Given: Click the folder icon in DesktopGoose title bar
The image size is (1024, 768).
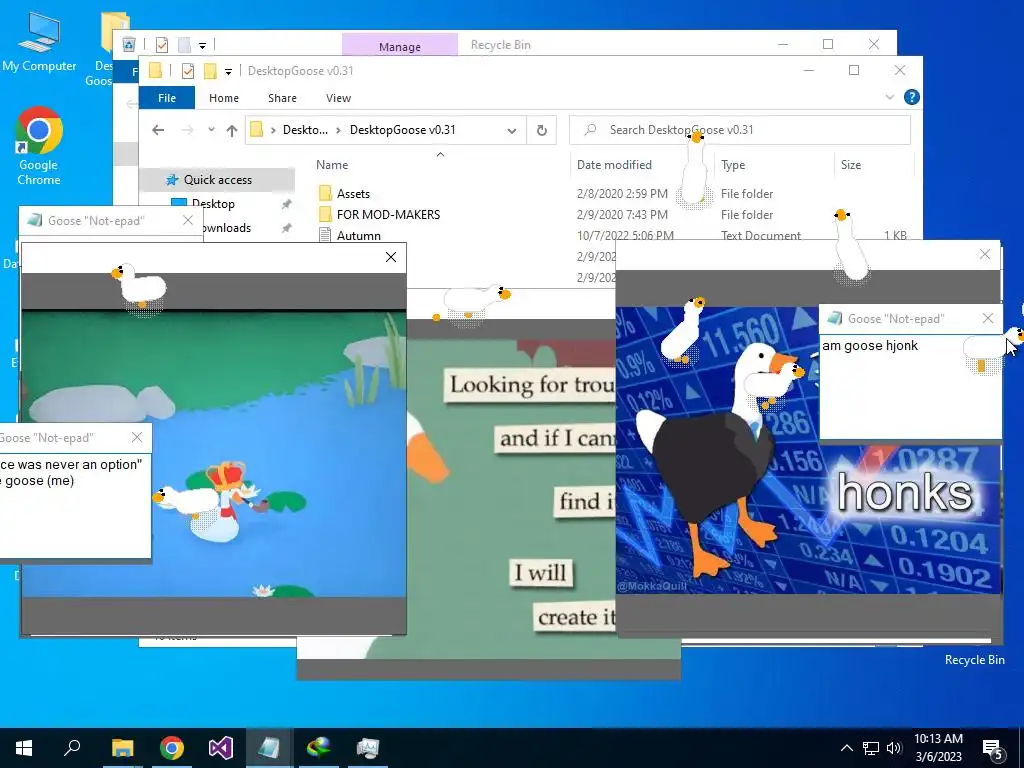Looking at the screenshot, I should pyautogui.click(x=155, y=71).
